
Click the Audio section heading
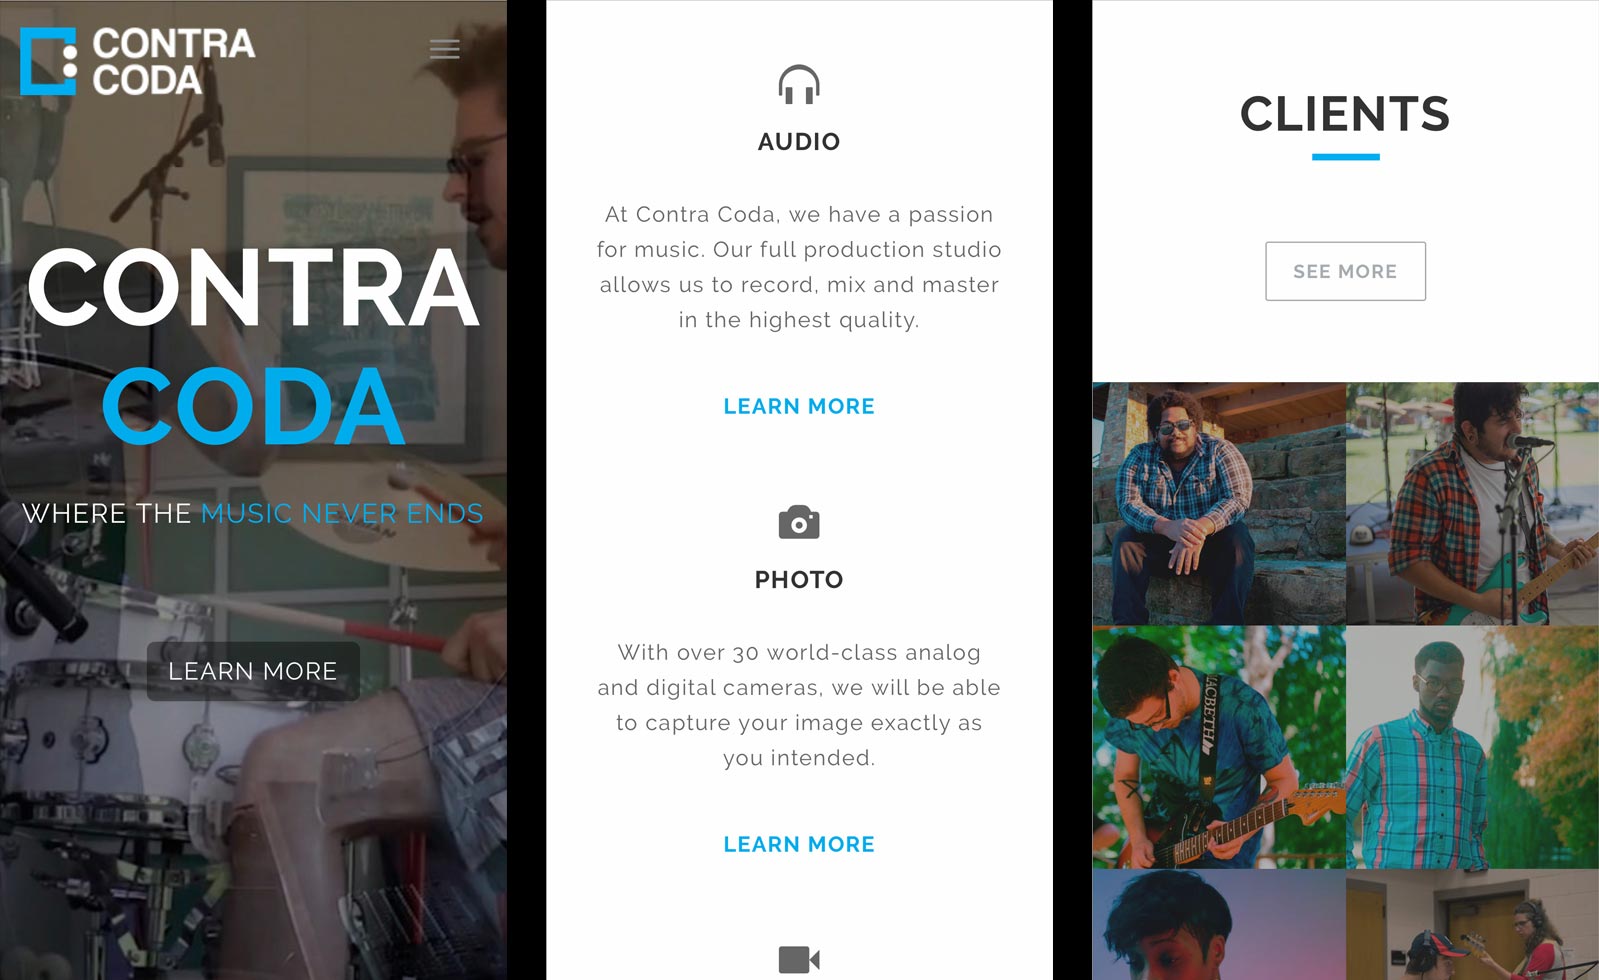[799, 142]
